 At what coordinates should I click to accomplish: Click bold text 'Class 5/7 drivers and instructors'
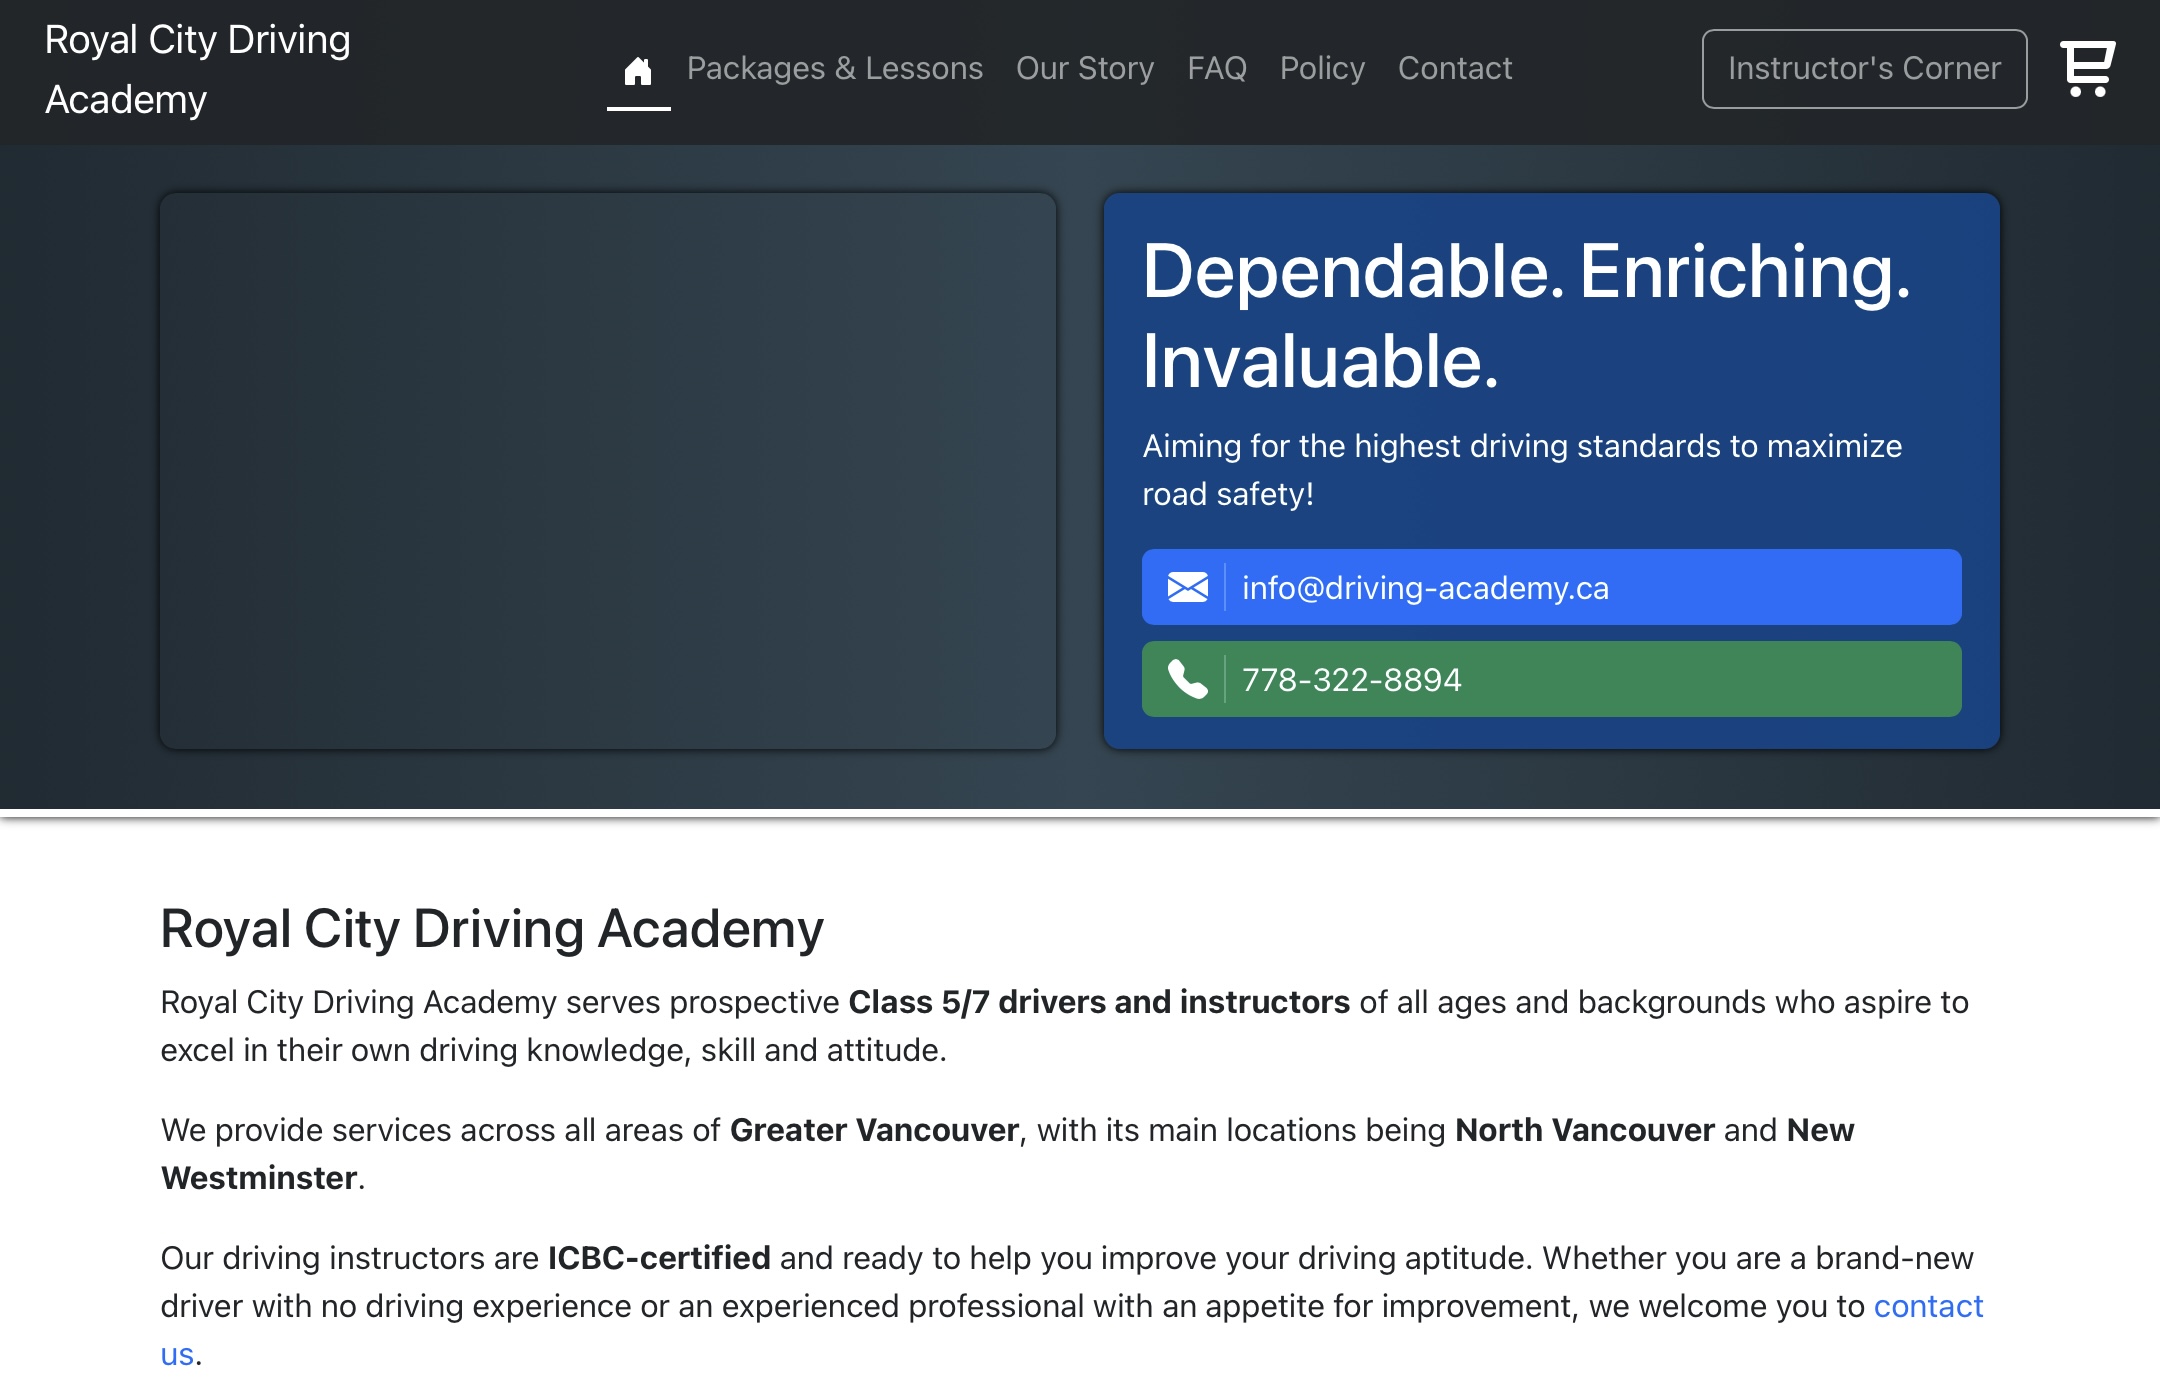pyautogui.click(x=1099, y=1002)
